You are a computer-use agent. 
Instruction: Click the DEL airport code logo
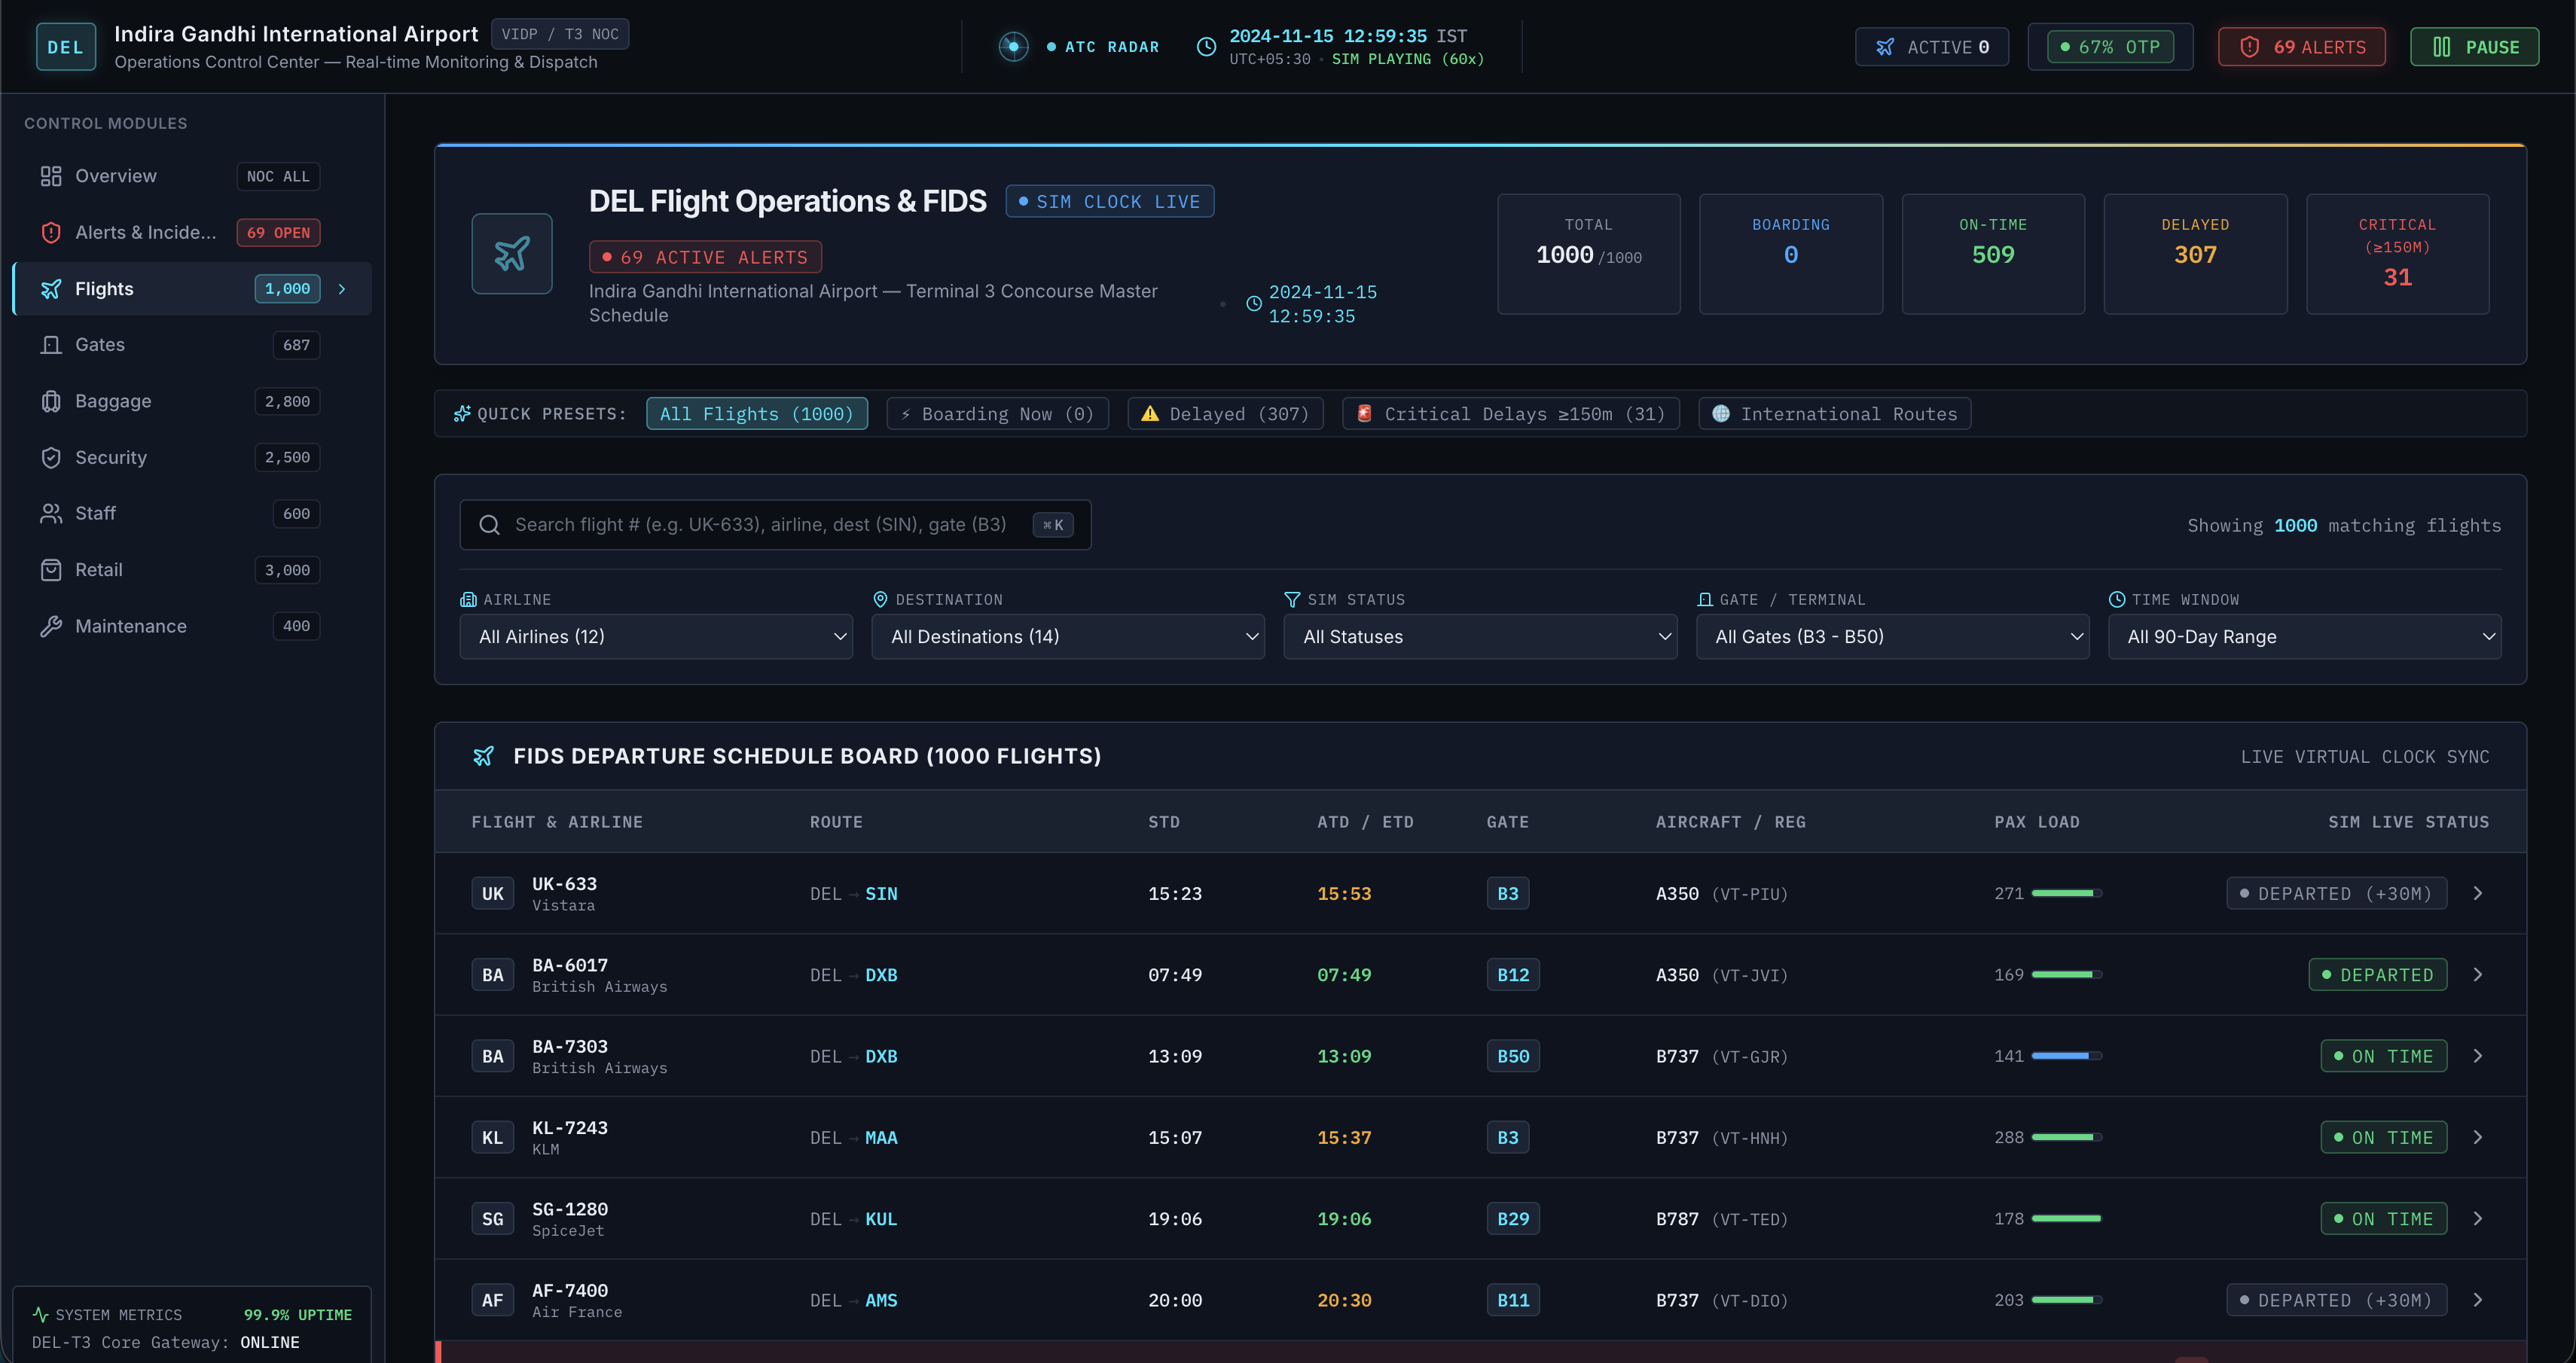[x=66, y=47]
